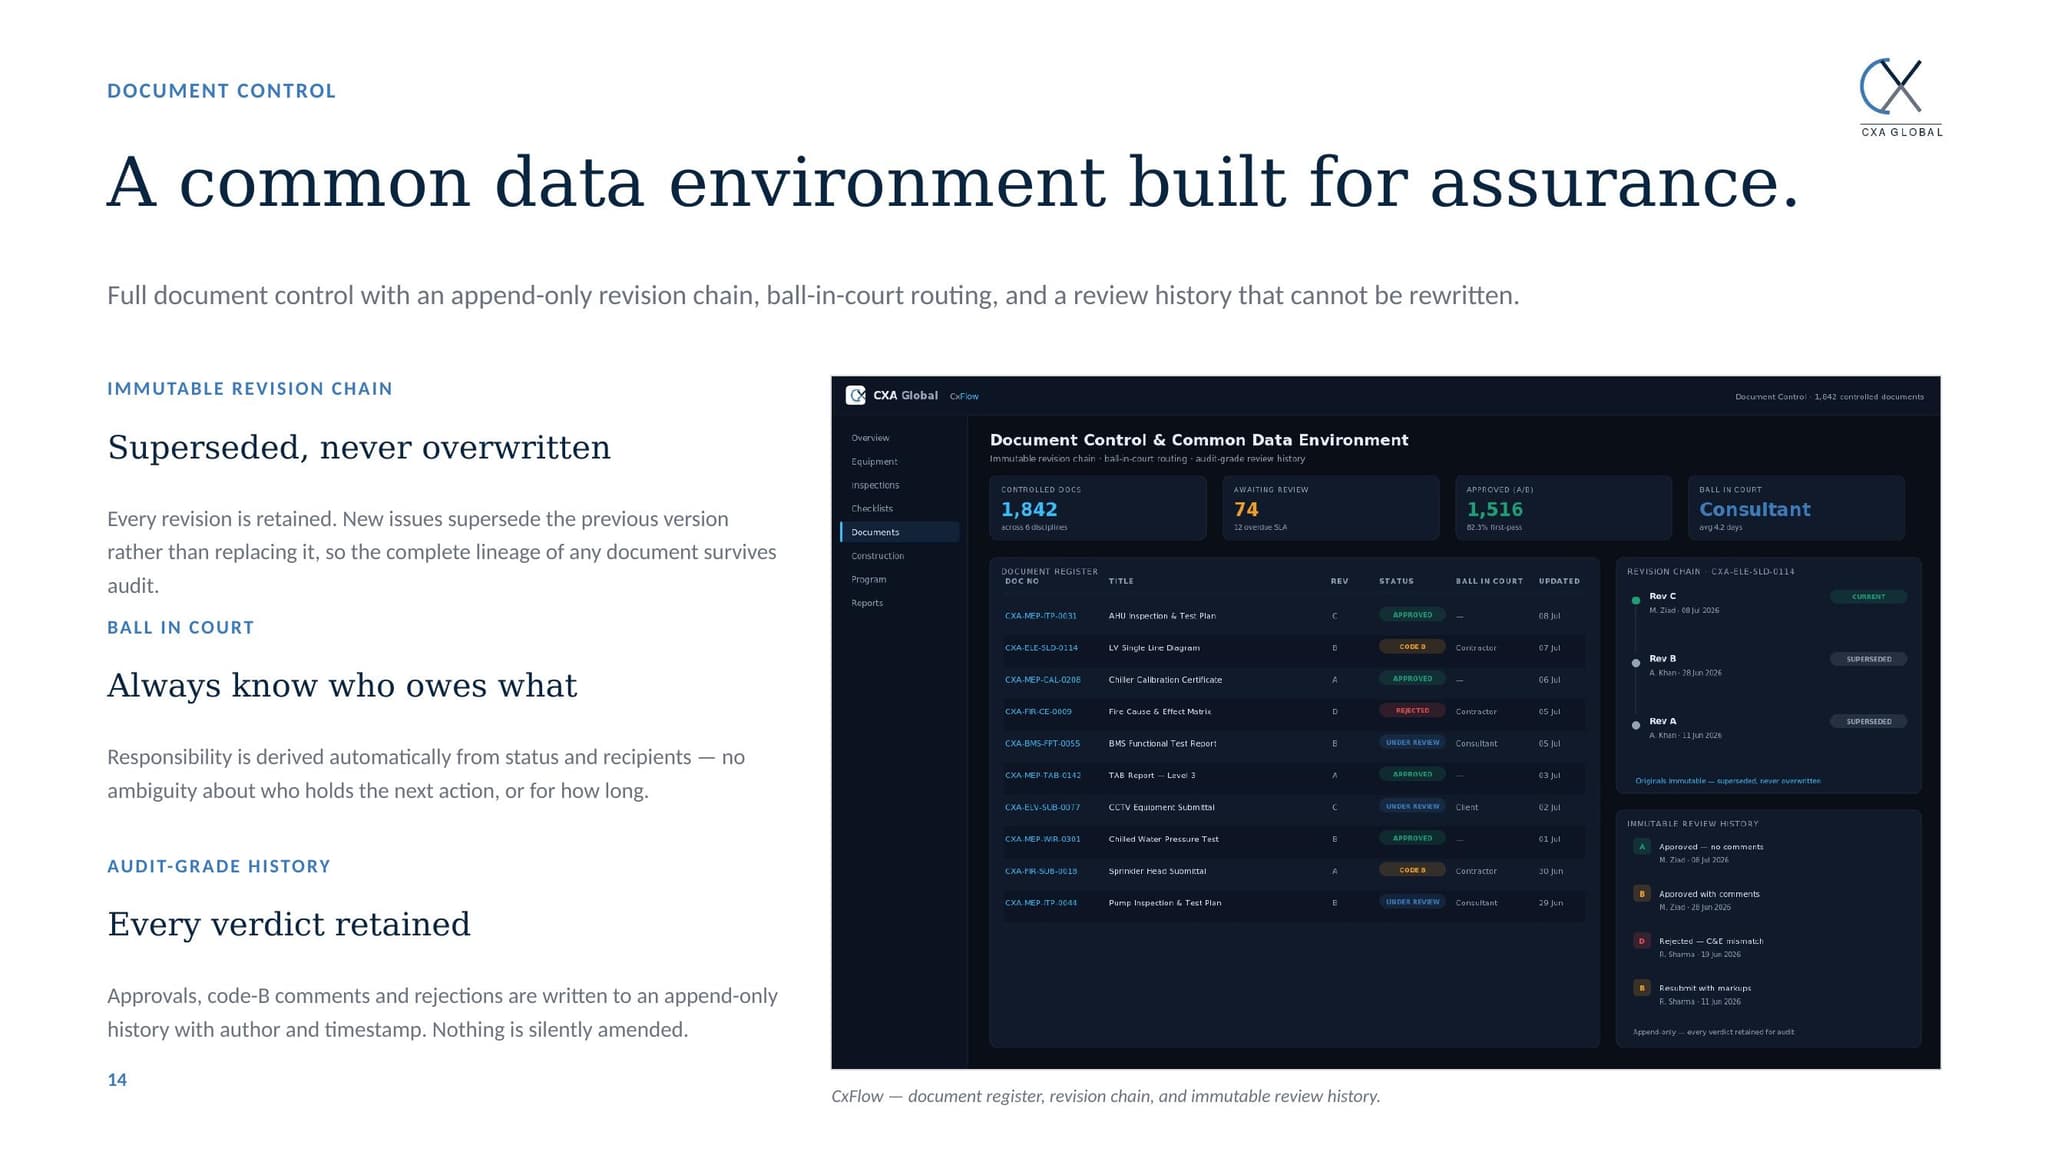2048x1152 pixels.
Task: Click the 'Always know who owes what' heading
Action: click(x=342, y=685)
